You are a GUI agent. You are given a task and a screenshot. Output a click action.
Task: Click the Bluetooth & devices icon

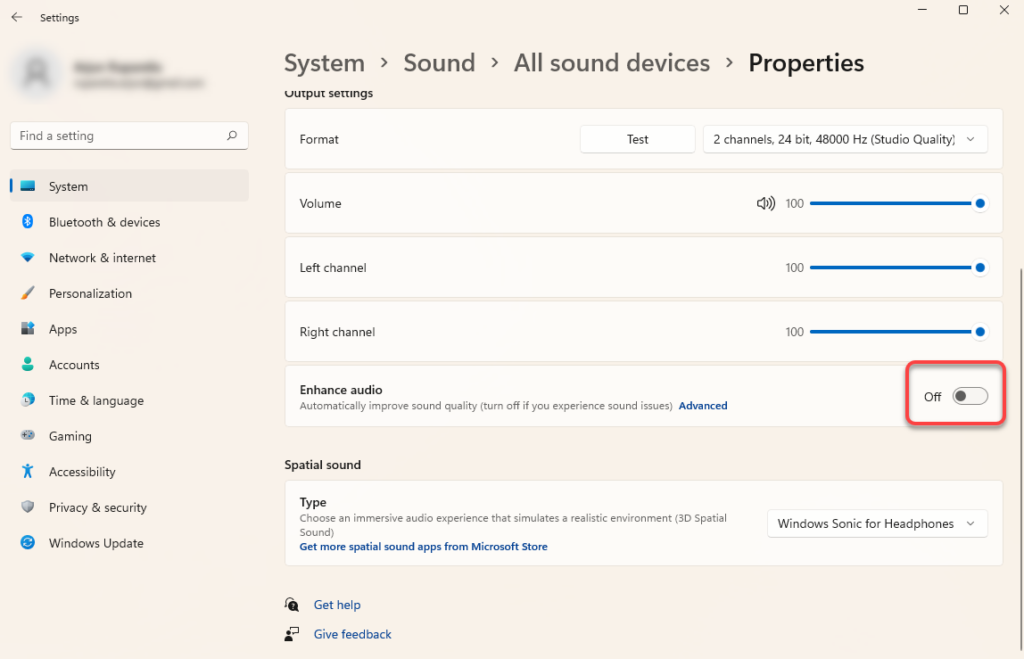[28, 222]
